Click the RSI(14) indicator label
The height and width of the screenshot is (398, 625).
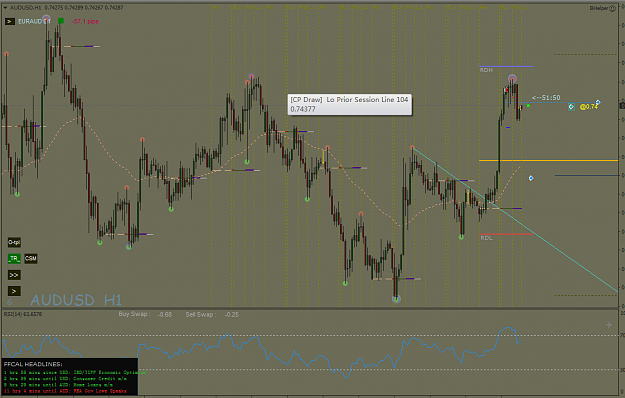click(x=23, y=314)
